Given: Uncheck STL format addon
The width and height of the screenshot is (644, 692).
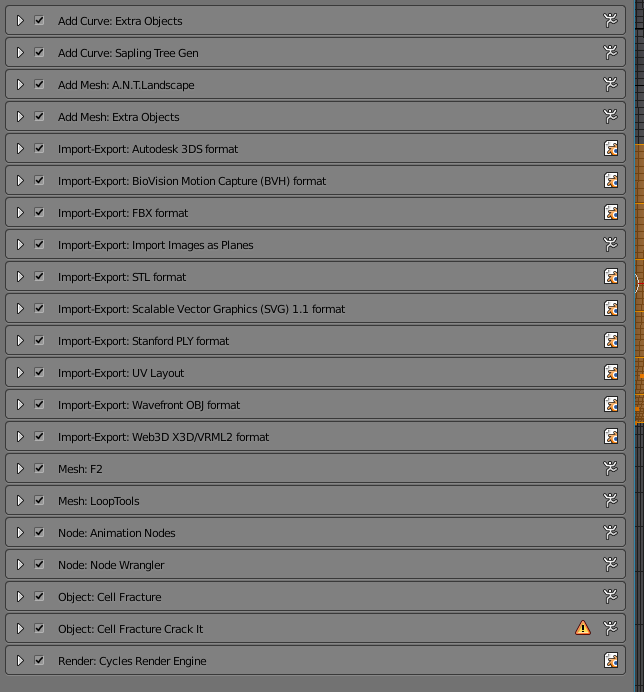Looking at the screenshot, I should [39, 276].
